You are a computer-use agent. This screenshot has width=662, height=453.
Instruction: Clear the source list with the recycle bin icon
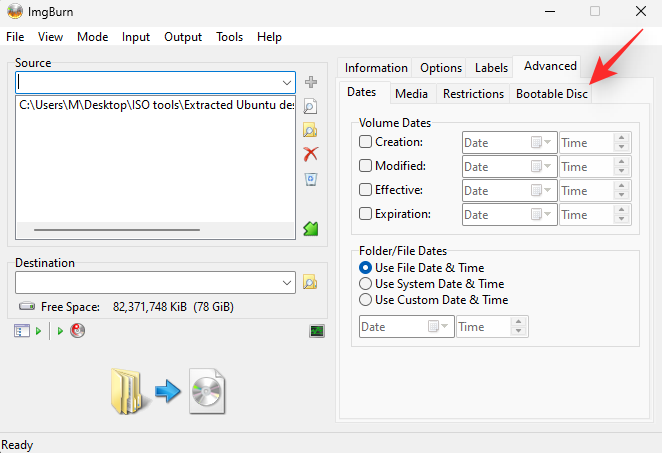click(311, 179)
